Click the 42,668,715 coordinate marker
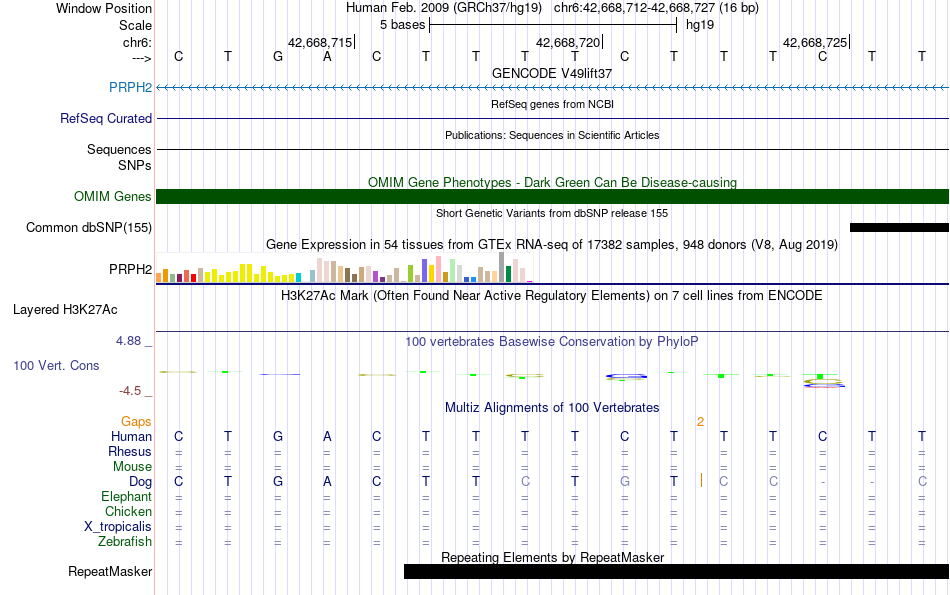 (320, 42)
